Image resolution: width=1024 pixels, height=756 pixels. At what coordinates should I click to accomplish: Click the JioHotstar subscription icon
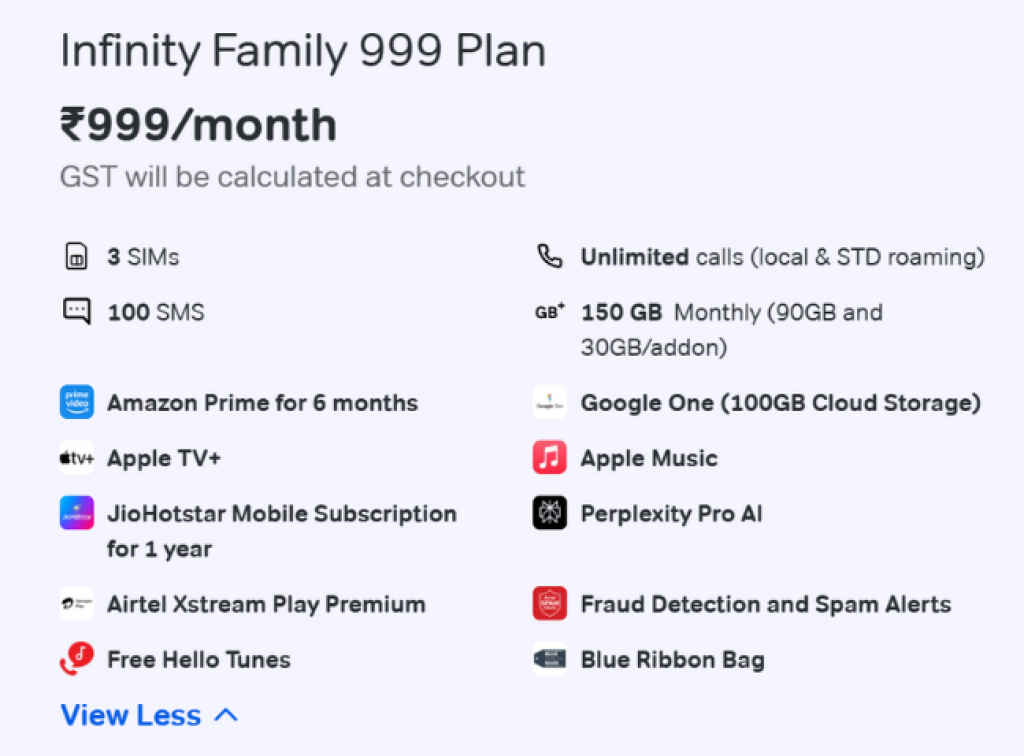pyautogui.click(x=76, y=513)
